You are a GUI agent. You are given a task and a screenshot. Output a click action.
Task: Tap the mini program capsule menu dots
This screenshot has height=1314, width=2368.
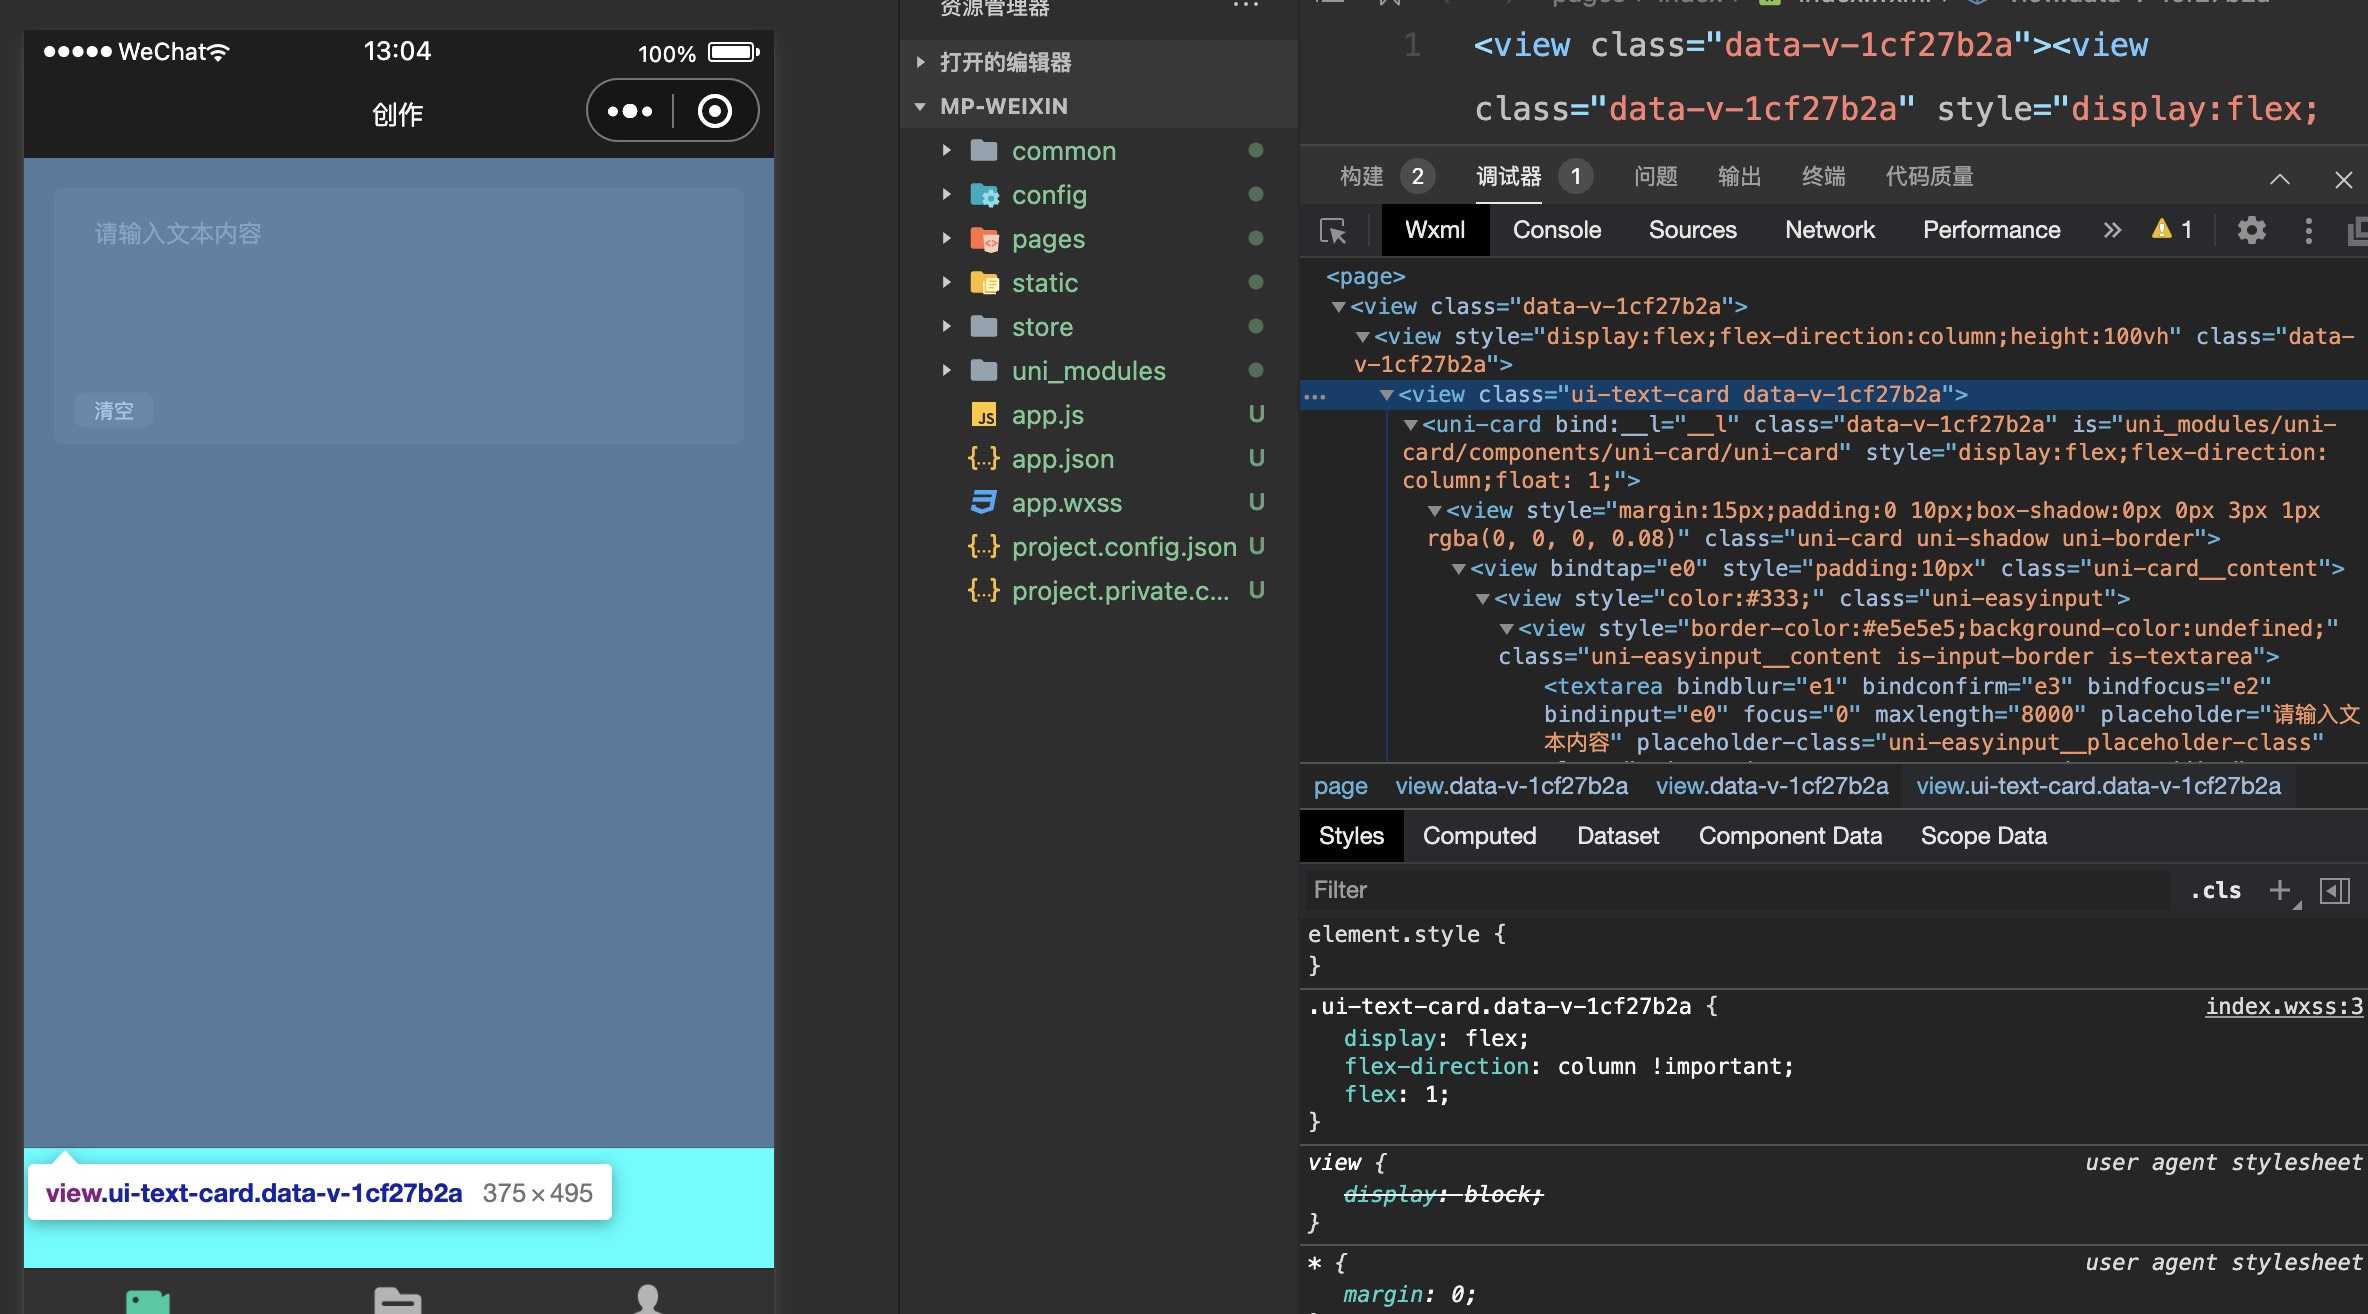pos(630,111)
